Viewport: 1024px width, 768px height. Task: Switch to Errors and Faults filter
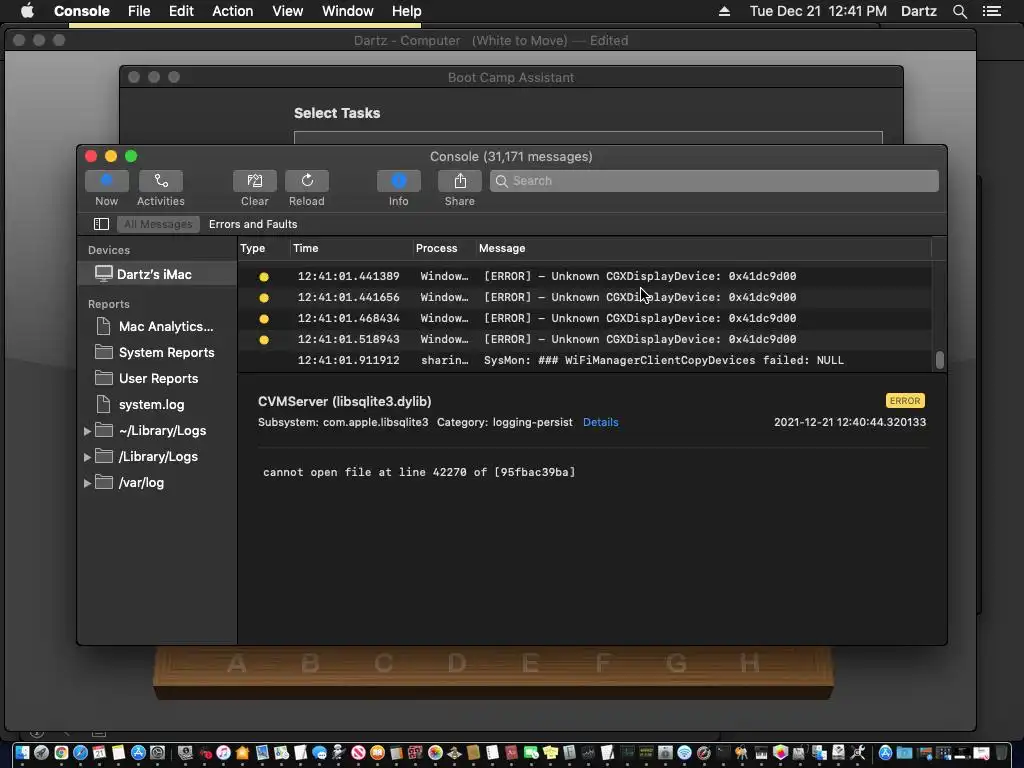click(253, 224)
